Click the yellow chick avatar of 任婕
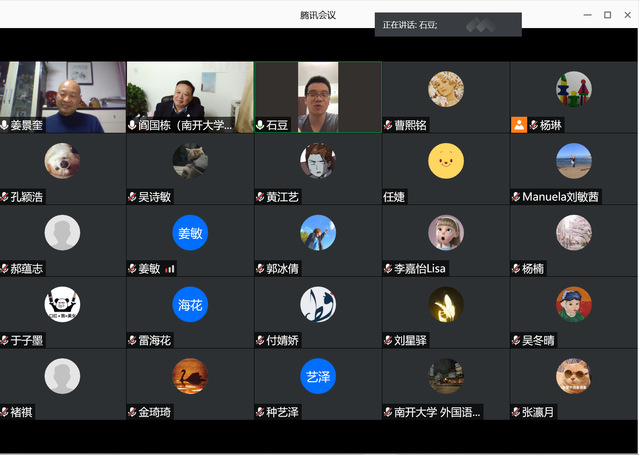The width and height of the screenshot is (639, 455). (x=446, y=161)
